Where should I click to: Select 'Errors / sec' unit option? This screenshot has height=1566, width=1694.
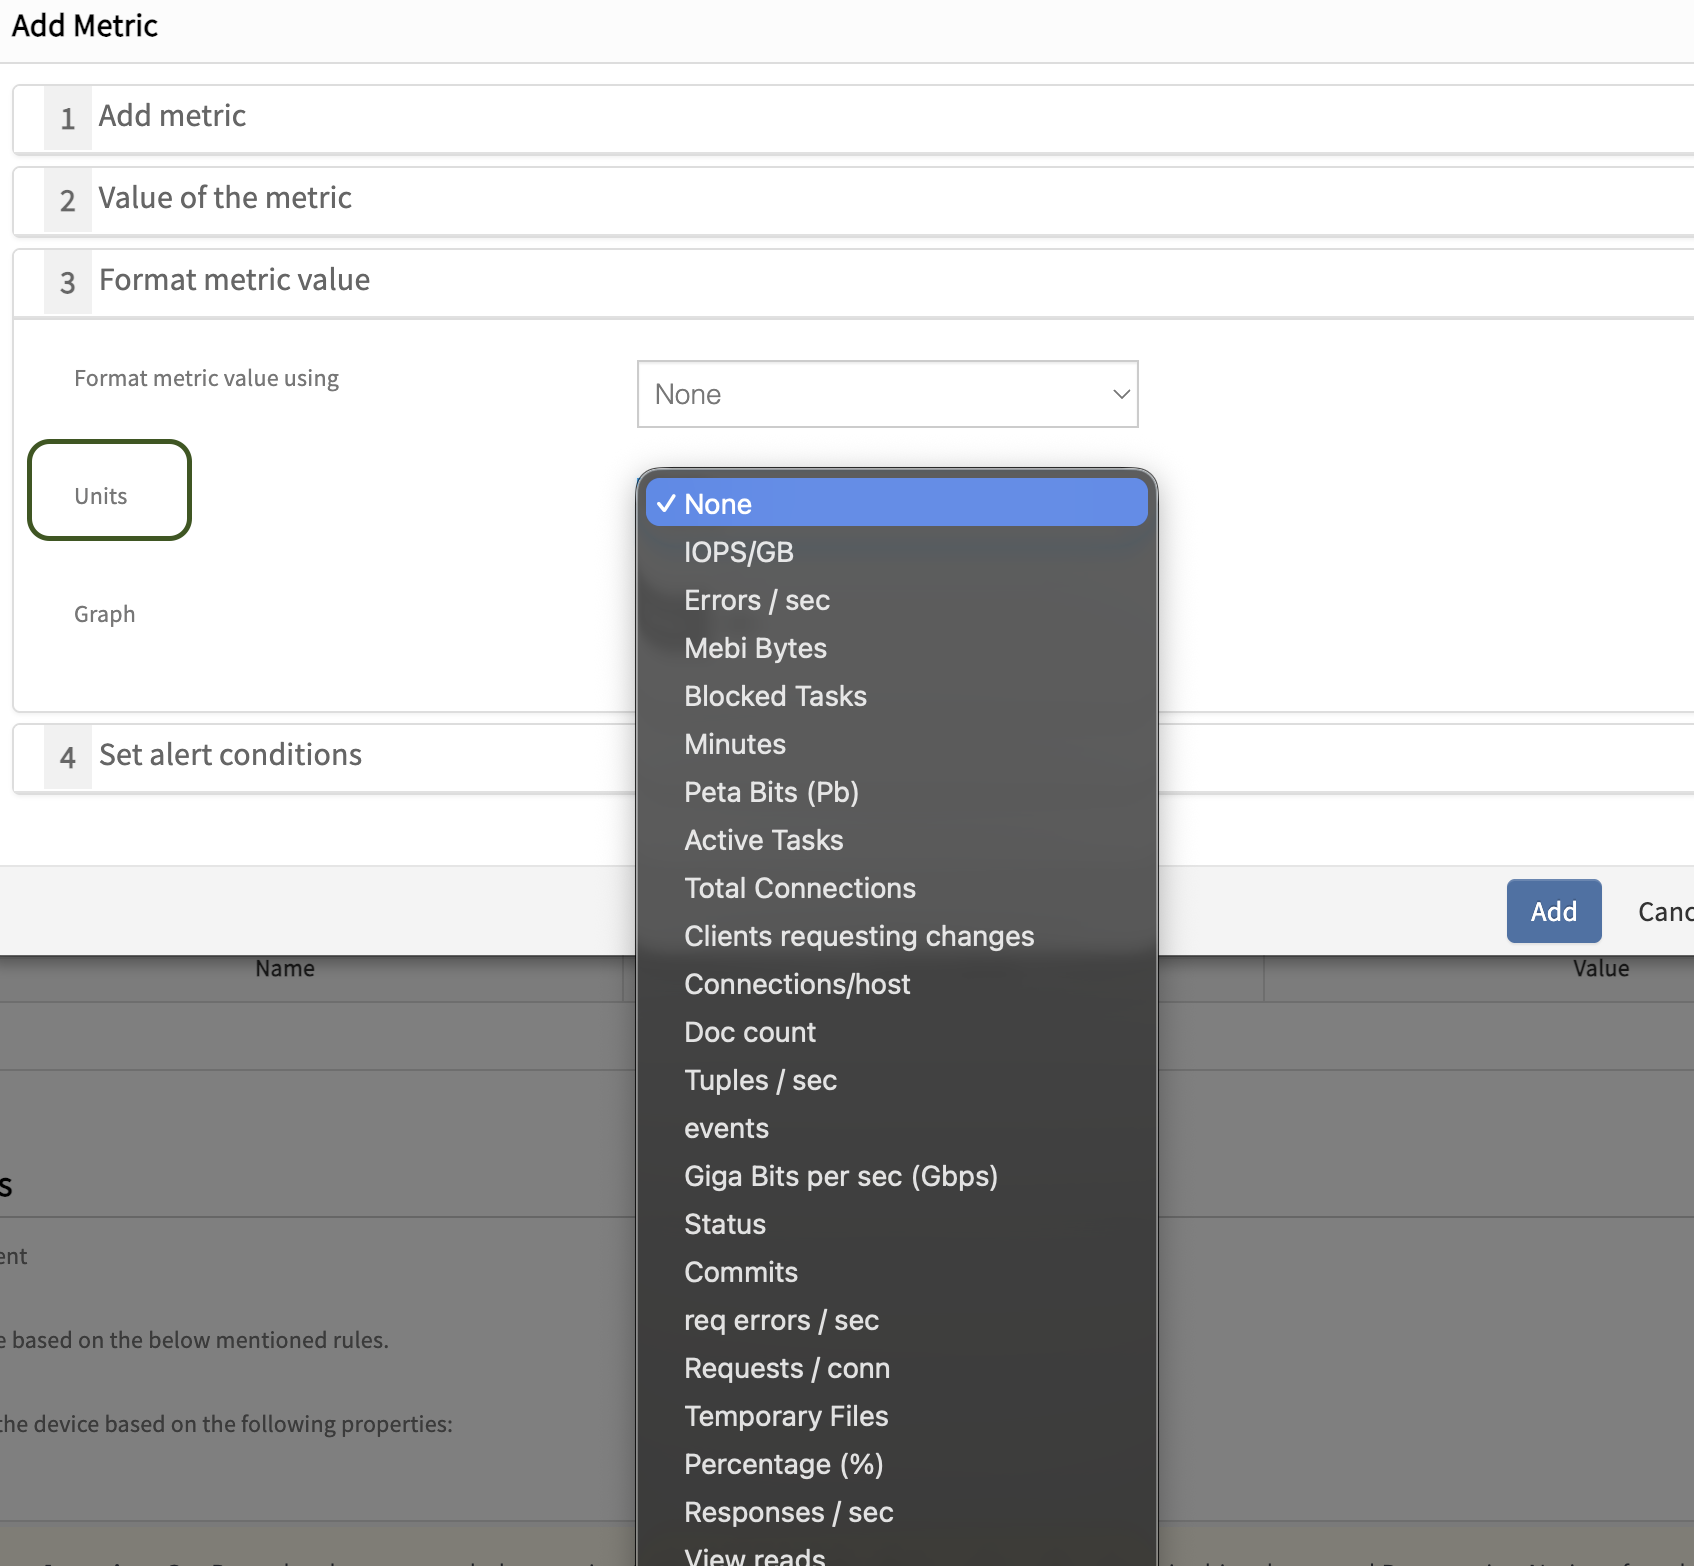756,600
